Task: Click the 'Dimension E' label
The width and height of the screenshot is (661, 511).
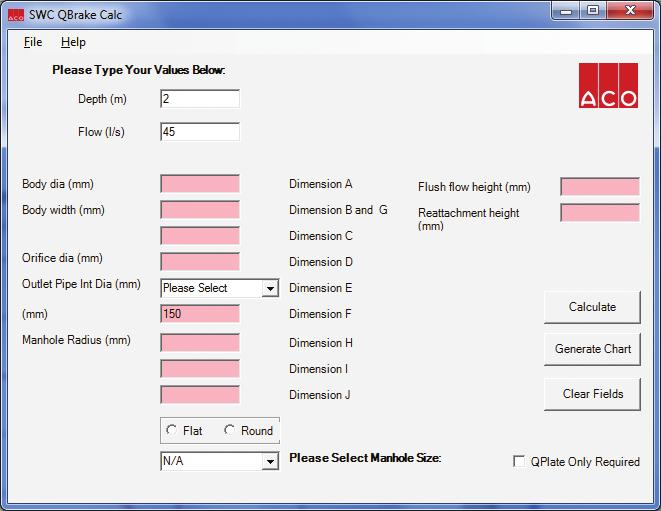Action: pyautogui.click(x=320, y=288)
